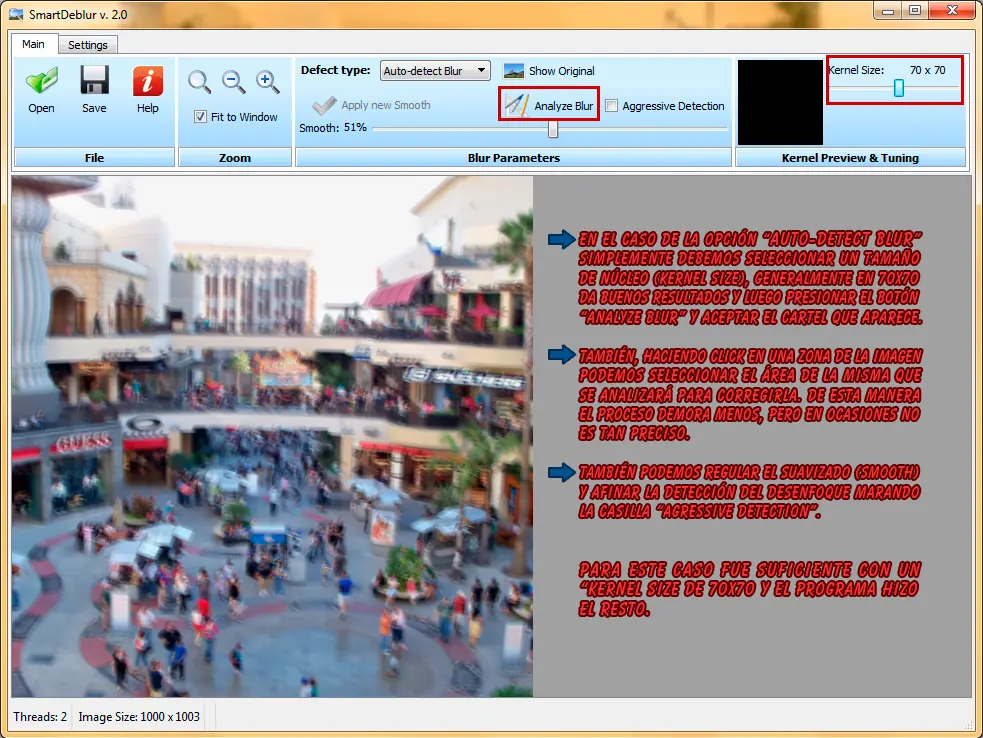This screenshot has height=738, width=983.
Task: Zoom in with the plus magnifier
Action: point(268,82)
